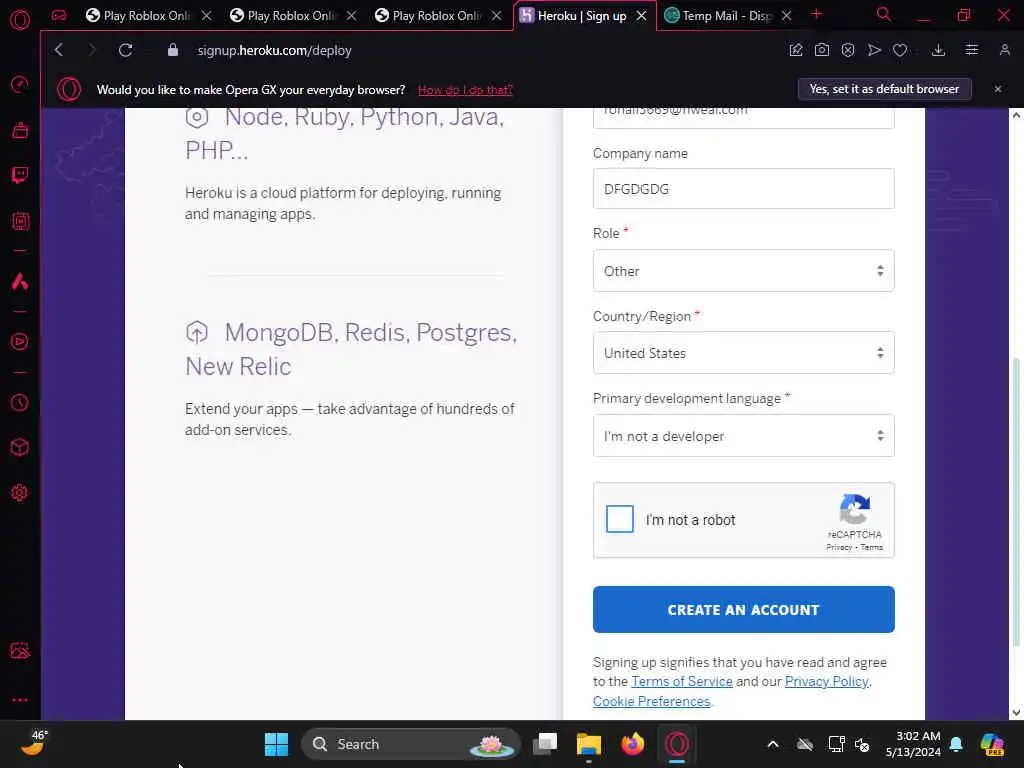
Task: Open Easy Setup sliders icon
Action: [x=972, y=50]
